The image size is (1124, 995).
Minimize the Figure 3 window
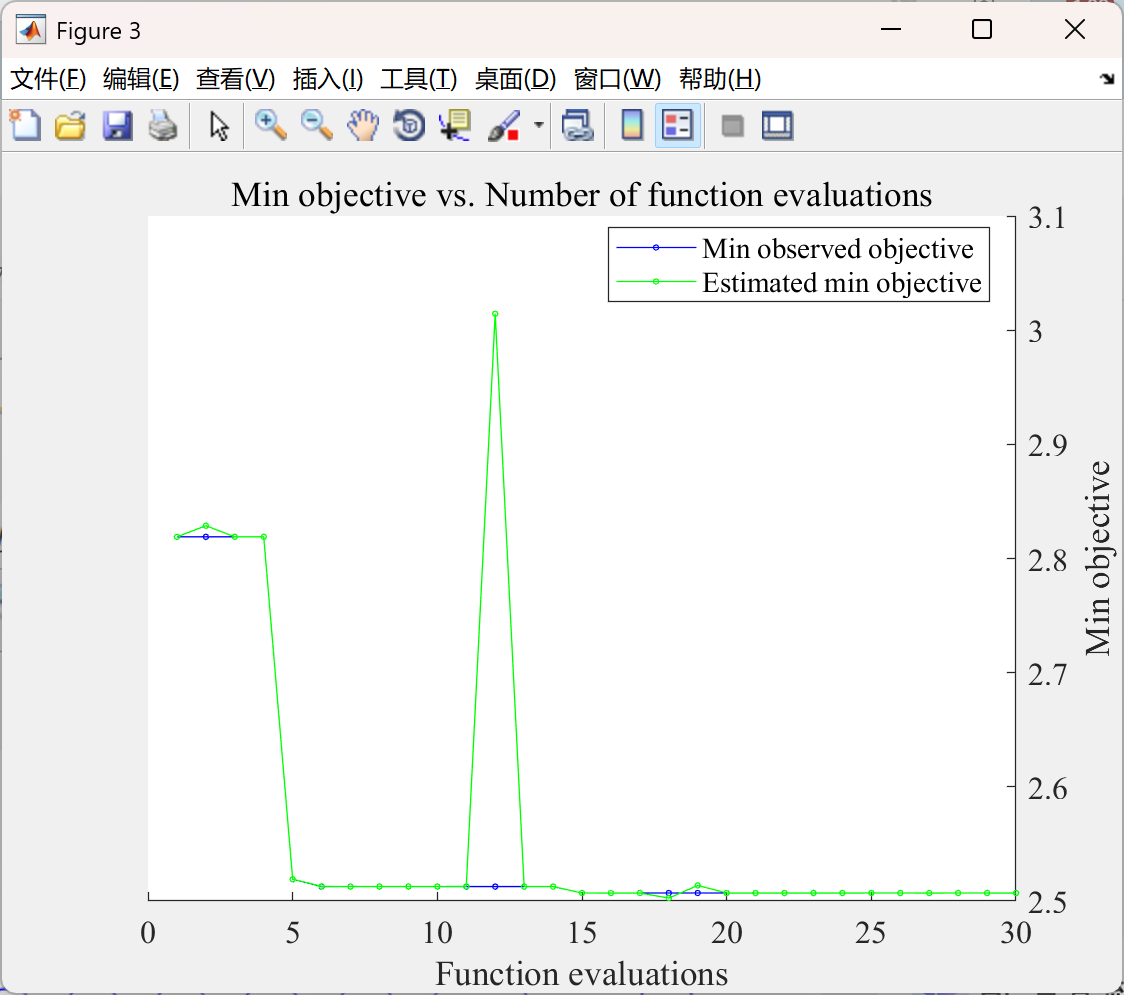[x=890, y=29]
